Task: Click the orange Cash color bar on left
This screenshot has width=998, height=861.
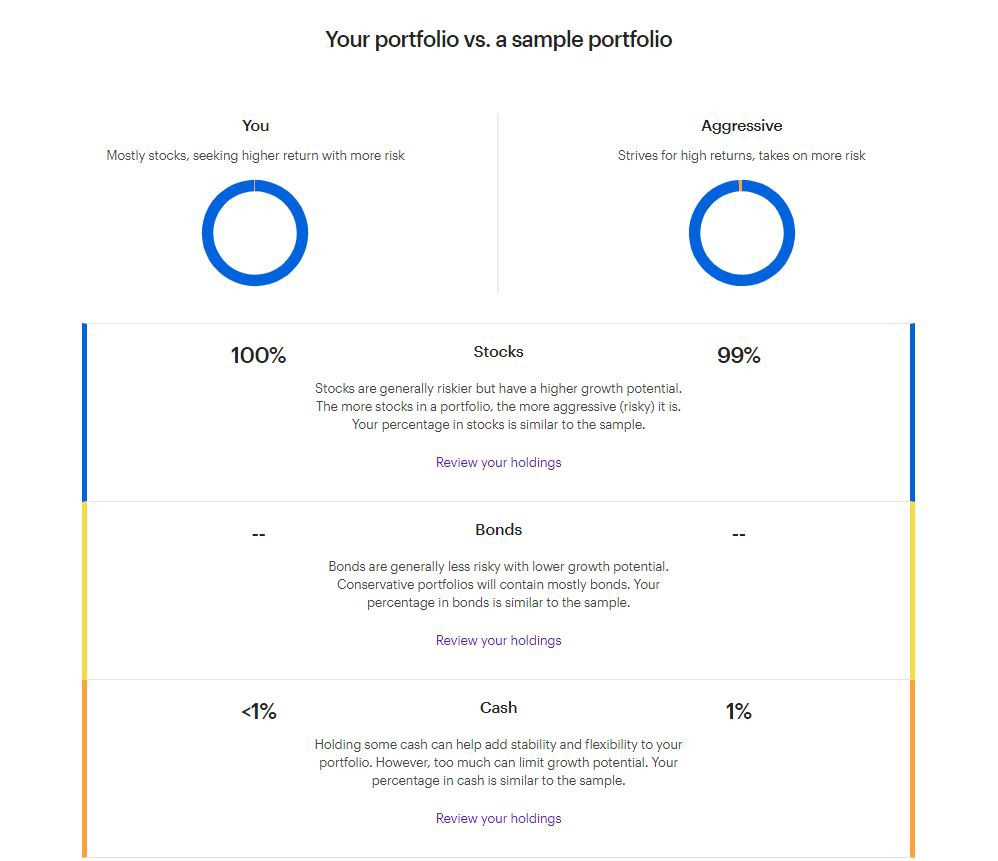Action: (x=84, y=769)
